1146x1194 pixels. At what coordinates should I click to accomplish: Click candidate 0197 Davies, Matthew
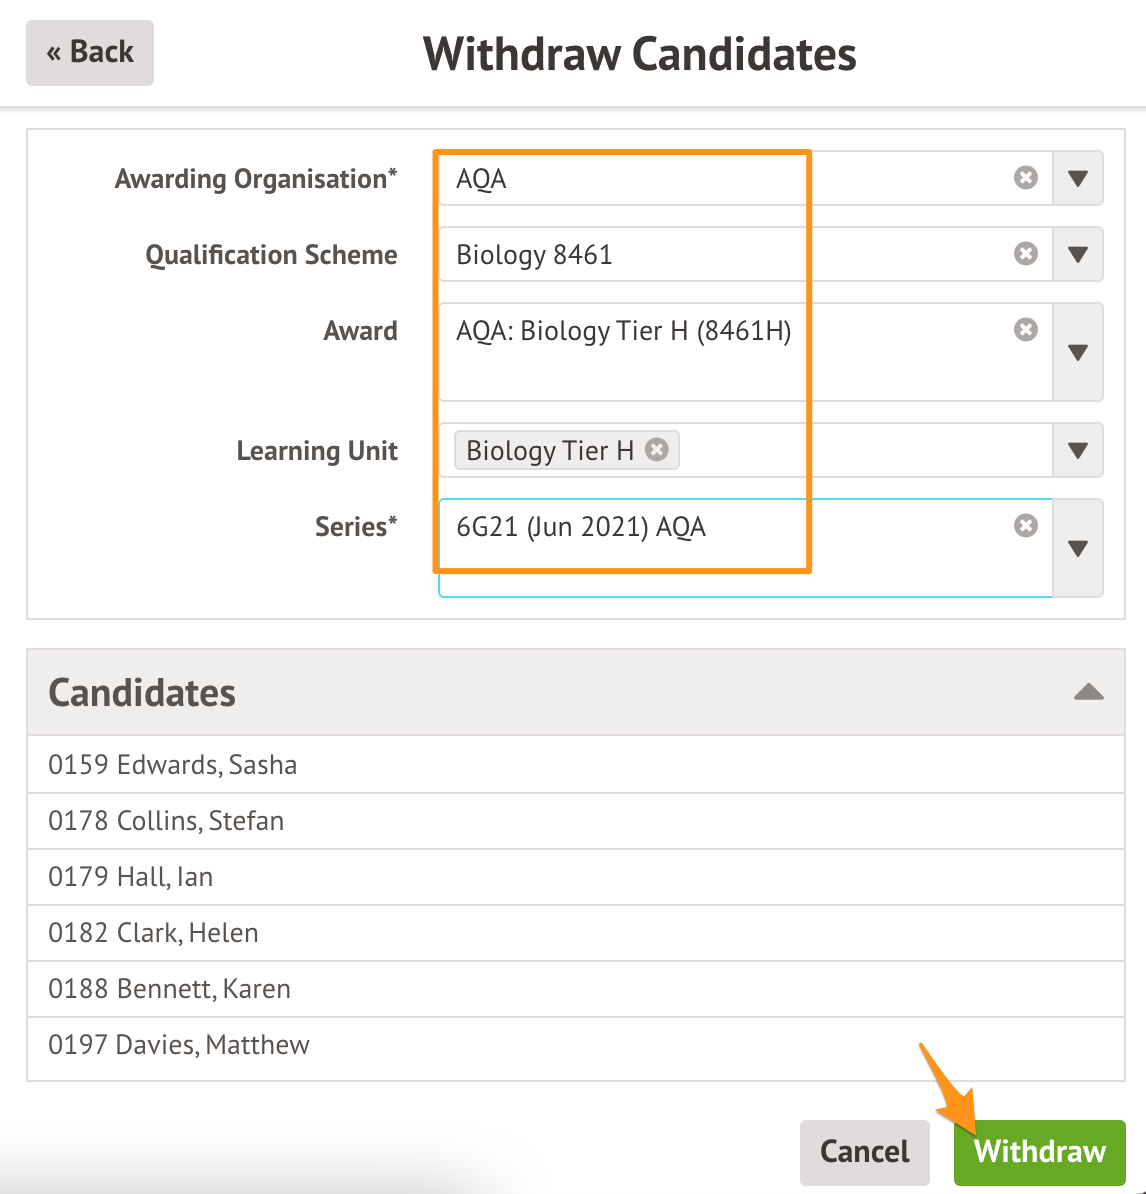(x=179, y=1045)
